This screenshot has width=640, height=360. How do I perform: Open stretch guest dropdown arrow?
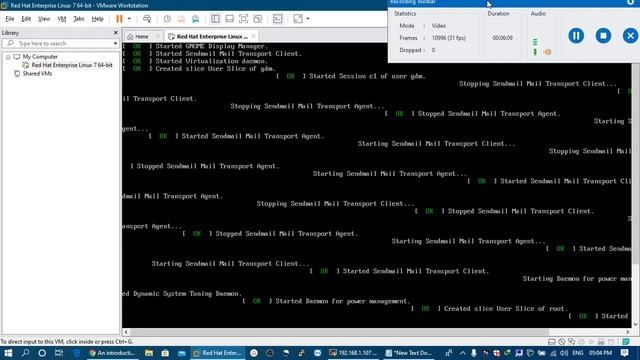pyautogui.click(x=308, y=19)
